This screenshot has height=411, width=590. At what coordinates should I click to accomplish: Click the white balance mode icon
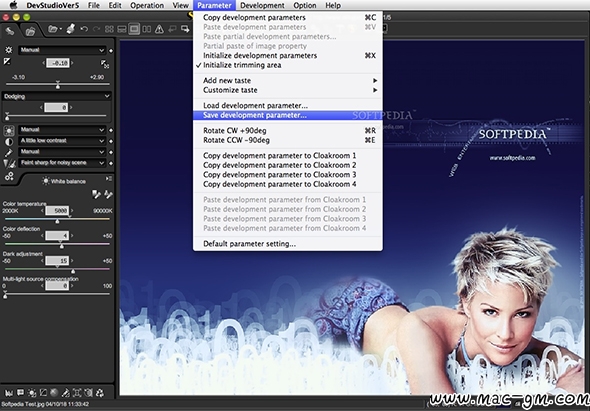(9, 130)
